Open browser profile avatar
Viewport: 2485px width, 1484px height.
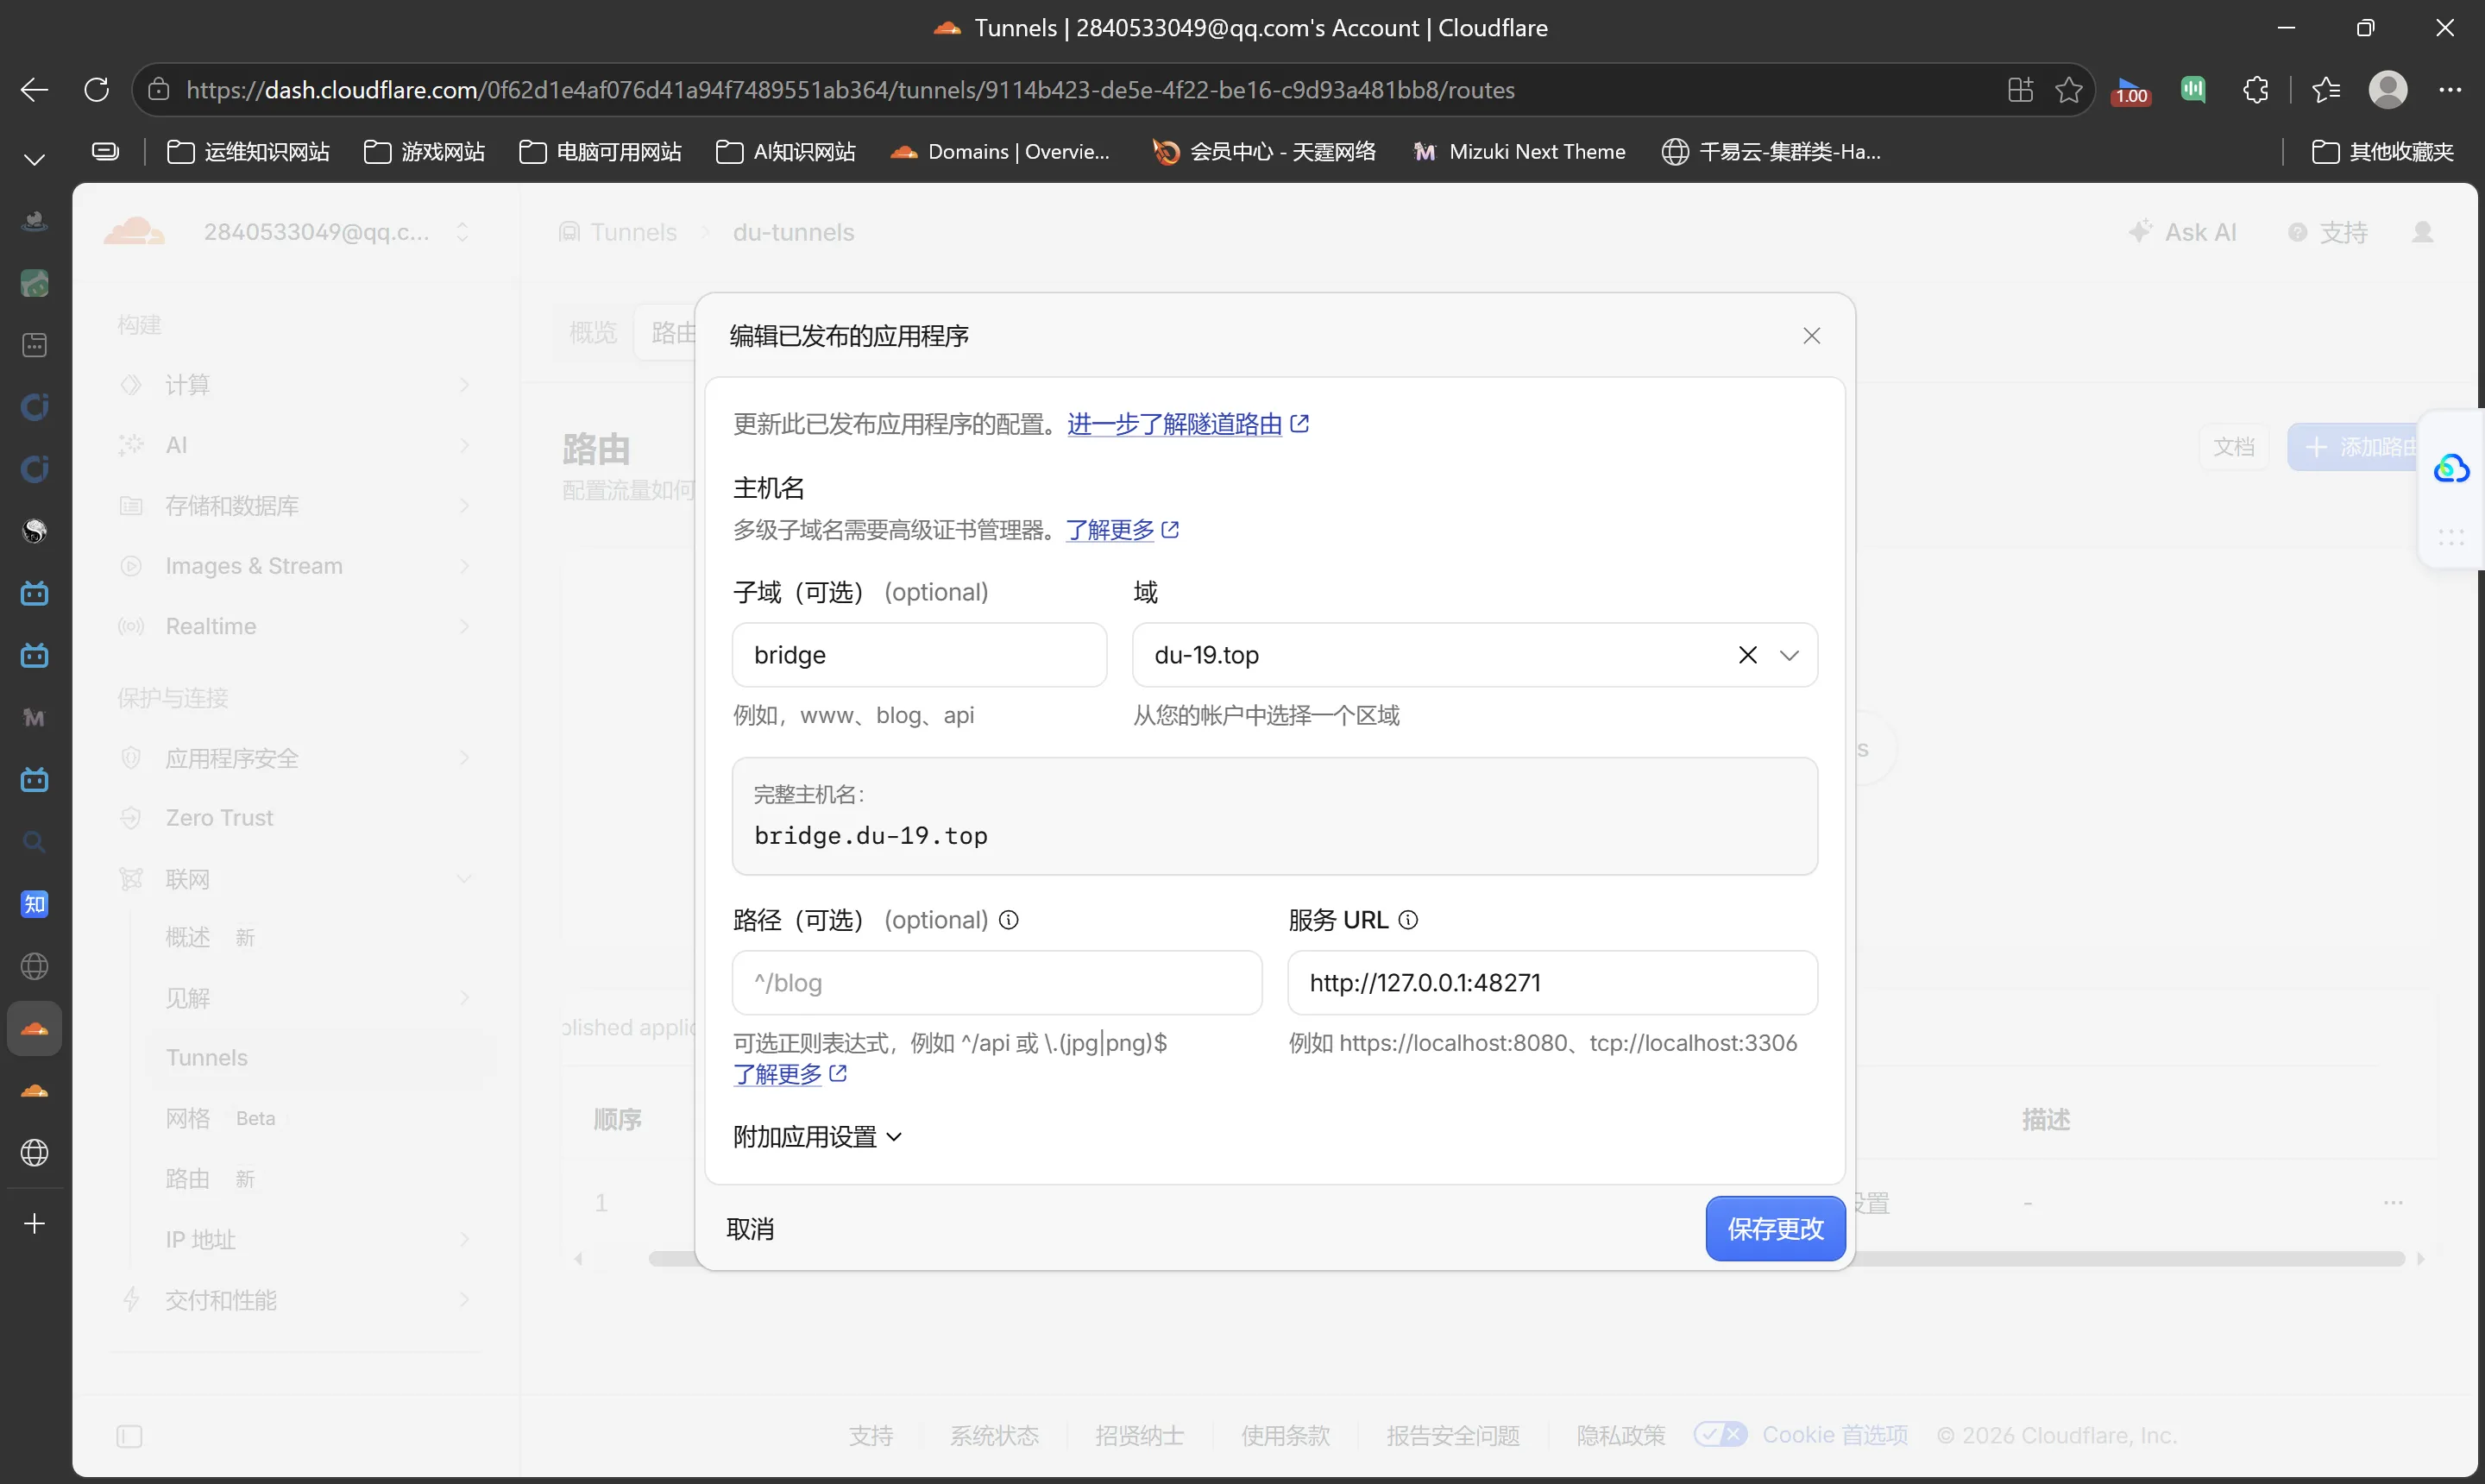(2387, 90)
